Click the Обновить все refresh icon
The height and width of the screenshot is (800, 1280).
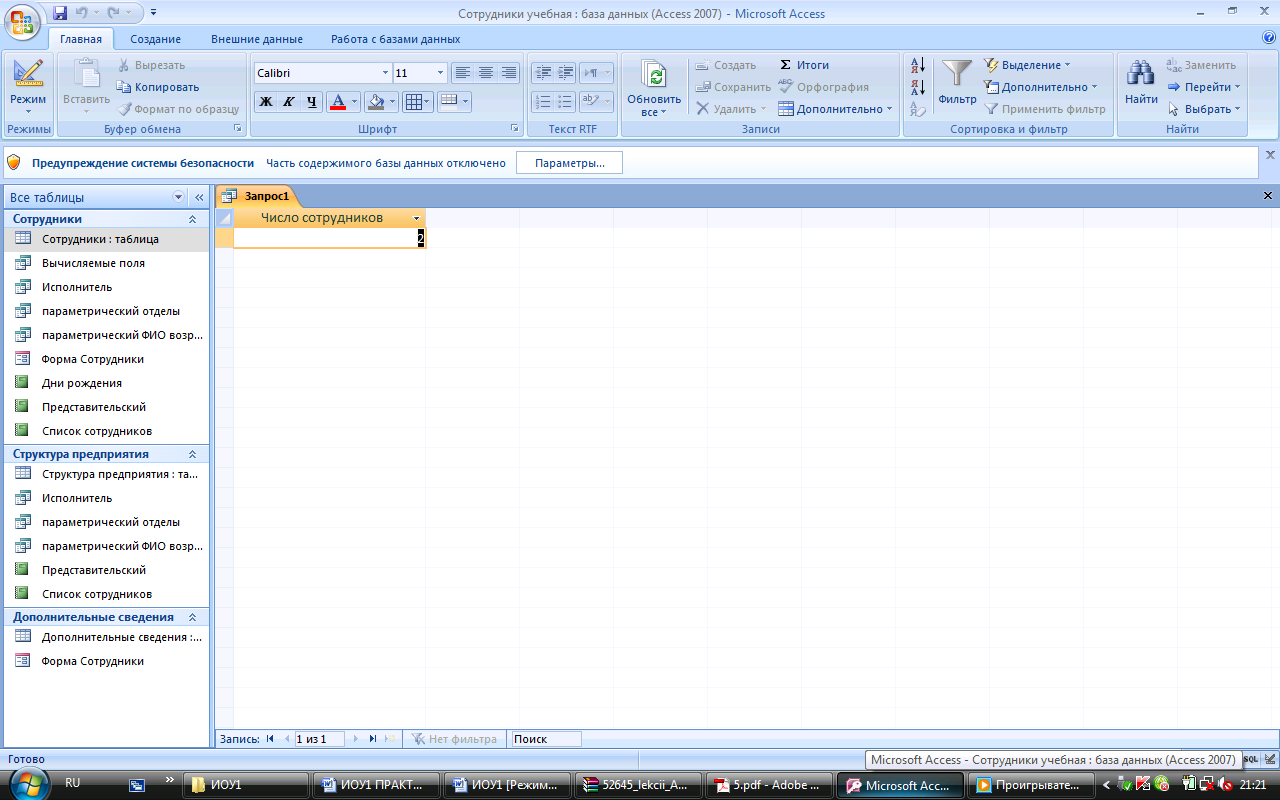coord(654,76)
